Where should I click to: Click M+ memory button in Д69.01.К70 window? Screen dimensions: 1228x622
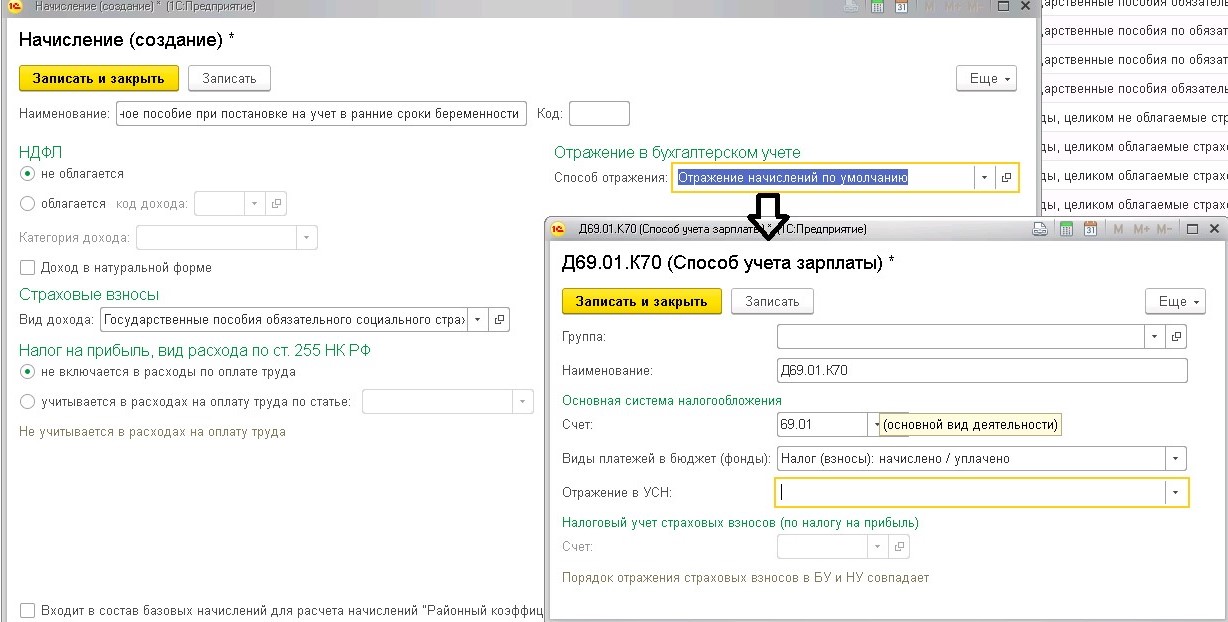1140,229
